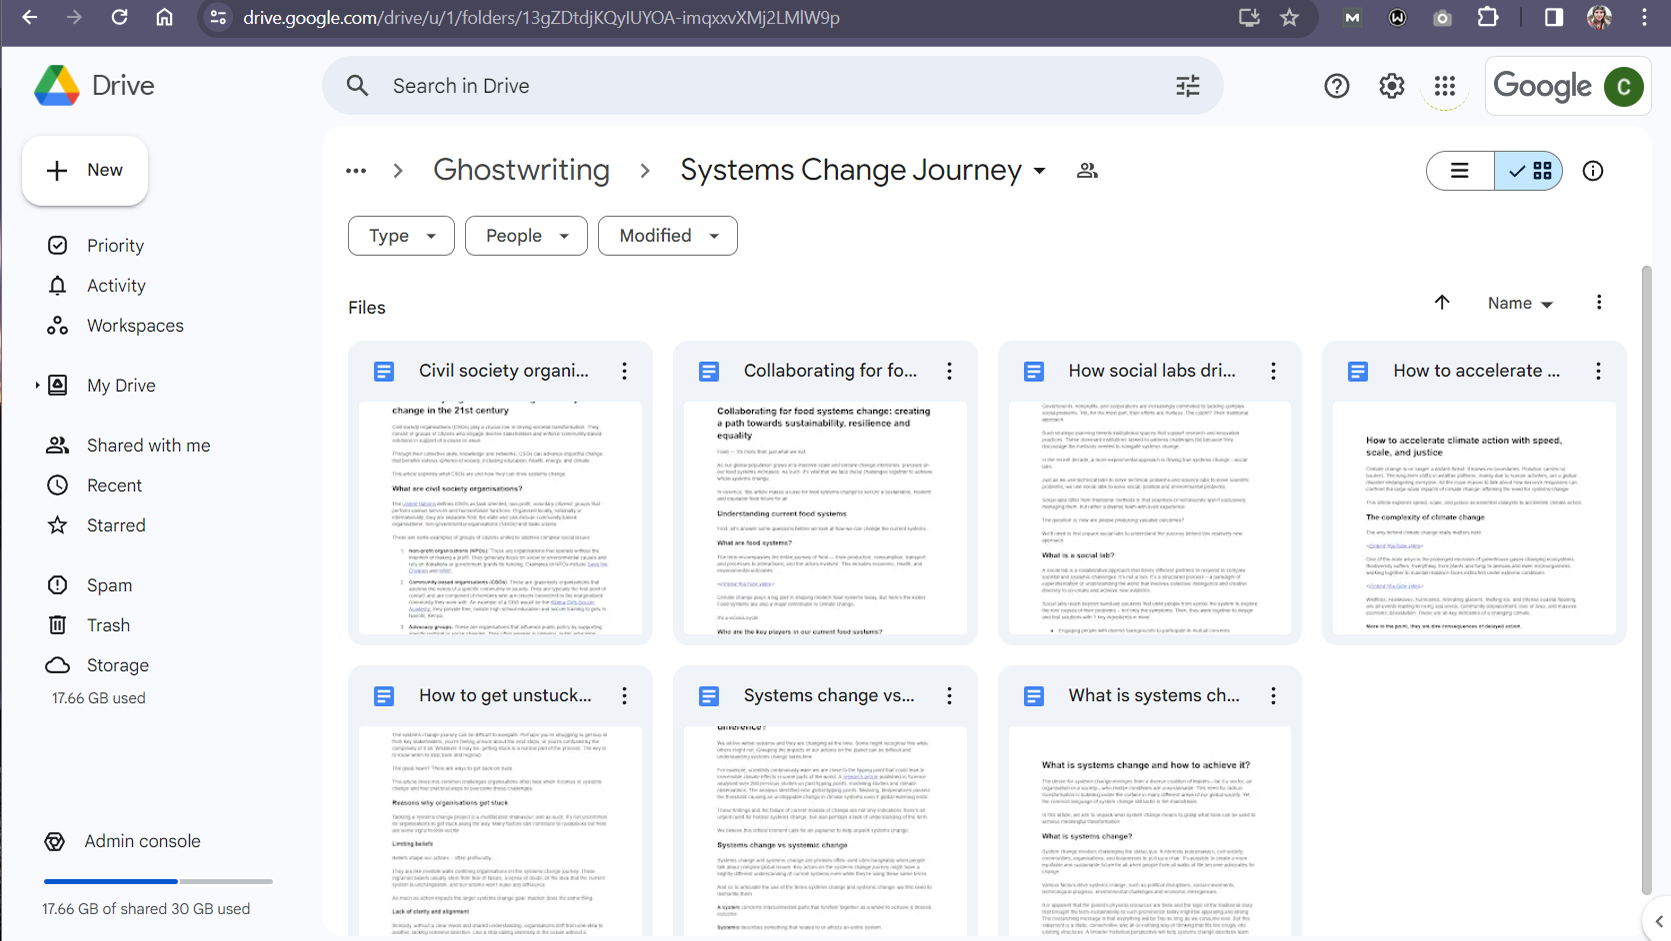Open more actions for How social labs dri...
1671x941 pixels.
1273,371
